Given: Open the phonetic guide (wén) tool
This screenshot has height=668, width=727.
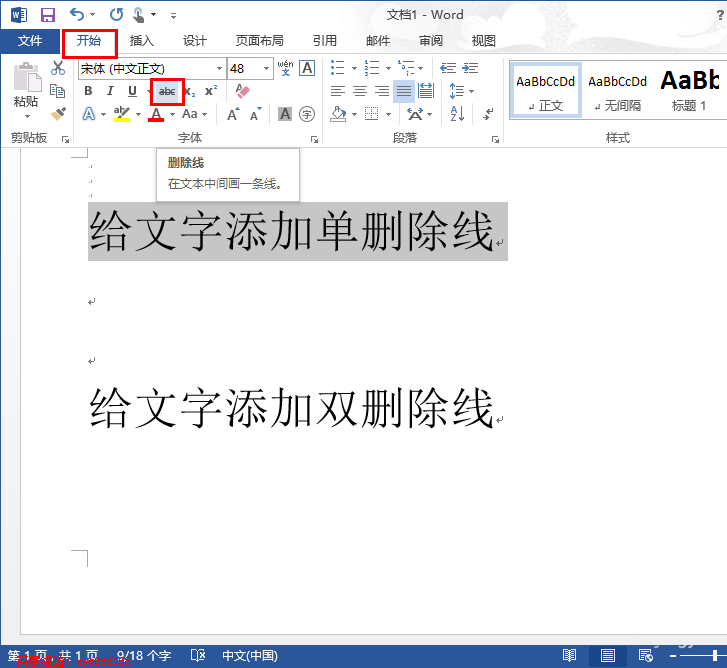Looking at the screenshot, I should (286, 68).
